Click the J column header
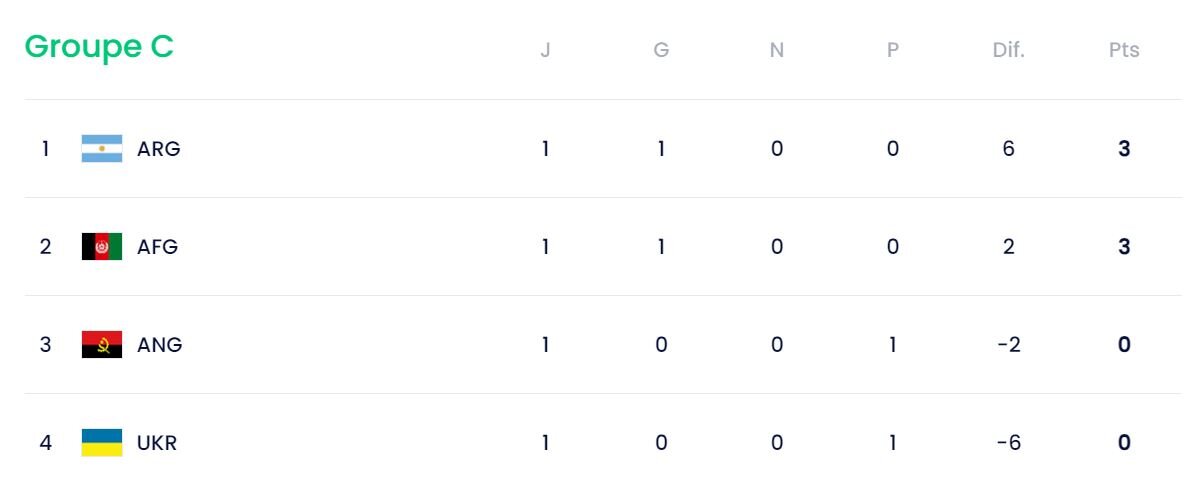Viewport: 1201px width, 482px height. 545,50
